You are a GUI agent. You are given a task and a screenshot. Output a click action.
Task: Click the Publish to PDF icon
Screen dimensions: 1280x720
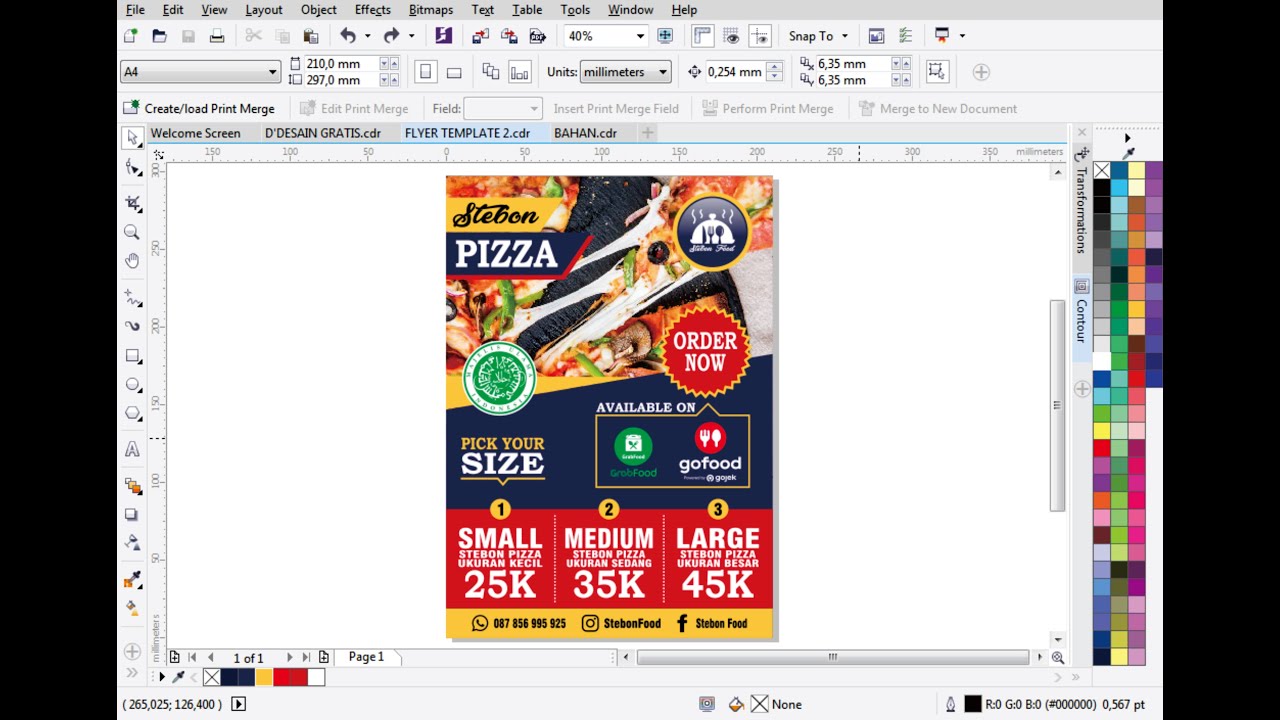pos(537,36)
